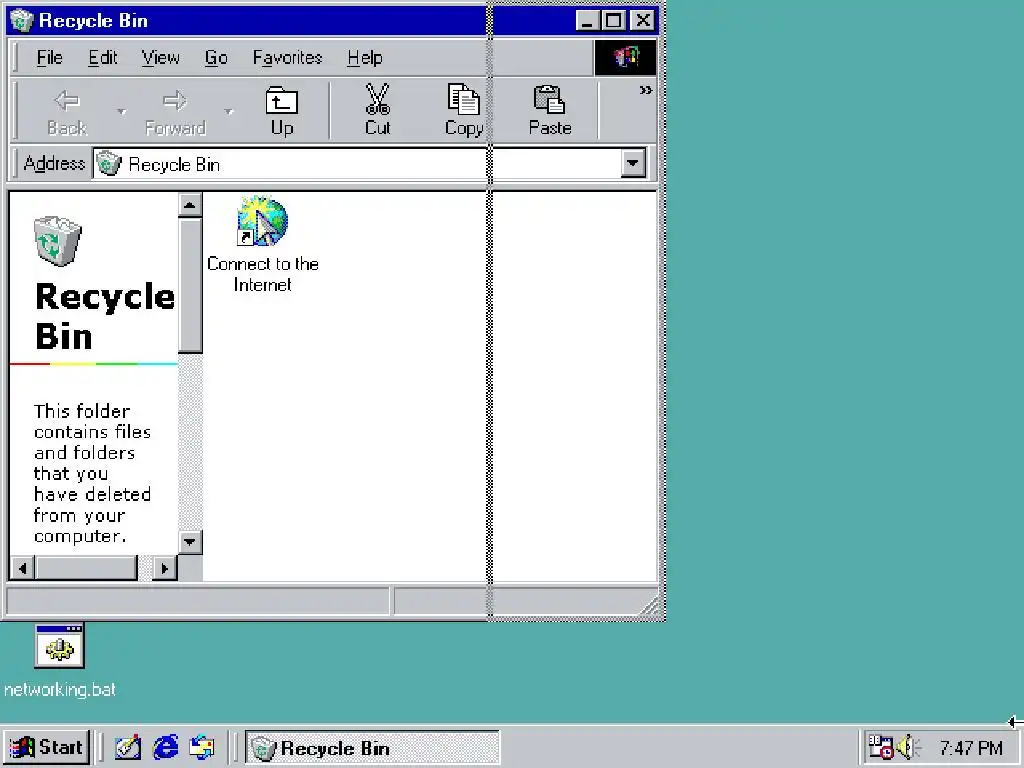Click the 7:47 PM clock

(x=971, y=748)
